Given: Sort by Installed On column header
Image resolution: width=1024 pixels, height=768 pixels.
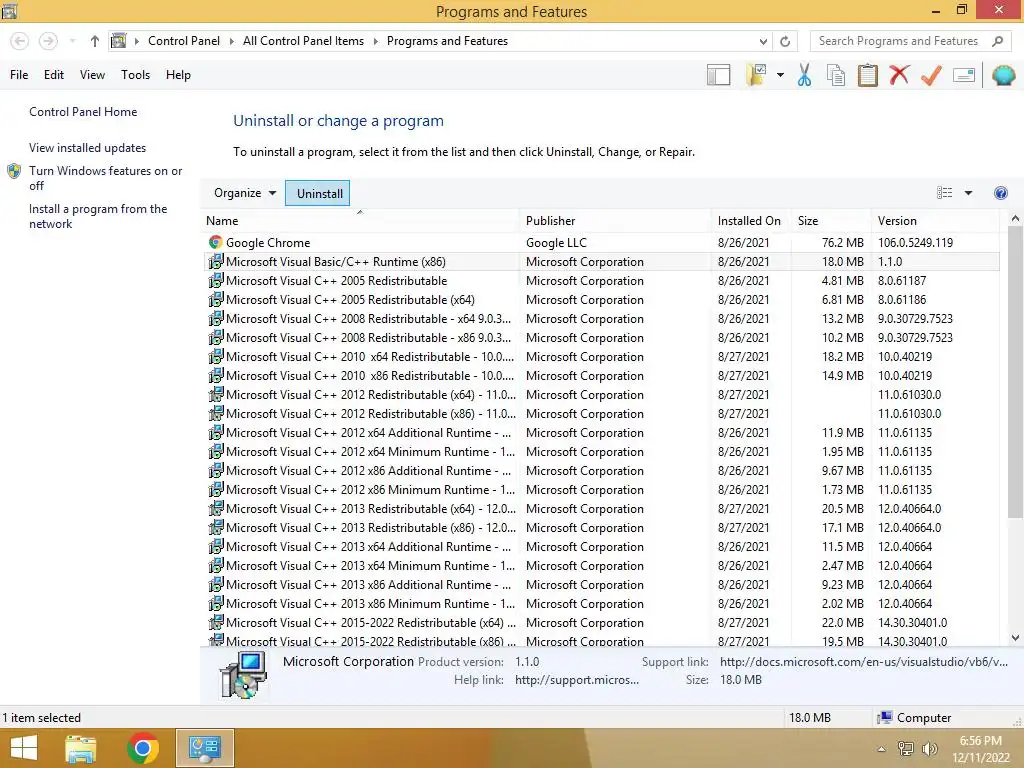Looking at the screenshot, I should [x=750, y=221].
